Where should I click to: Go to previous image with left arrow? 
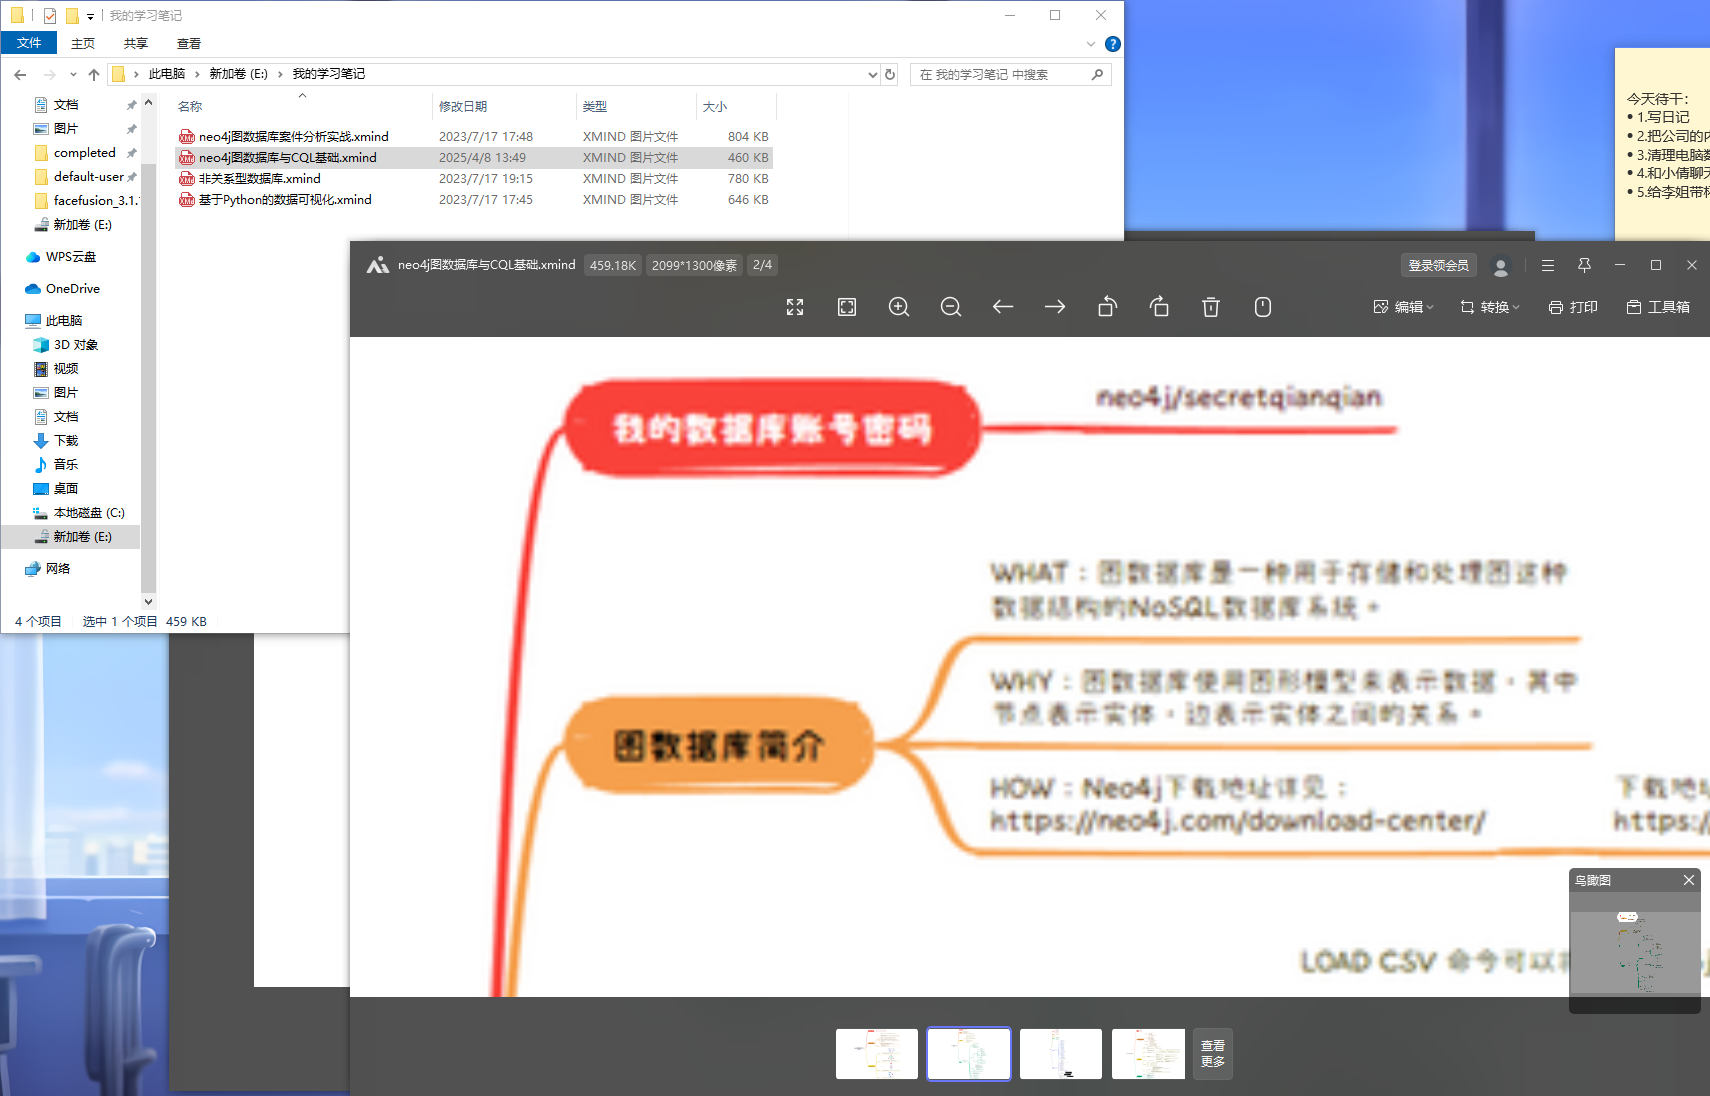coord(1003,307)
